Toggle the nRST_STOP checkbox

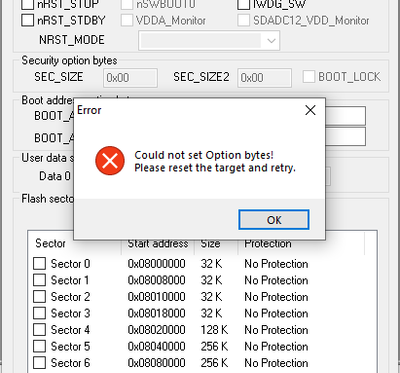pyautogui.click(x=28, y=4)
